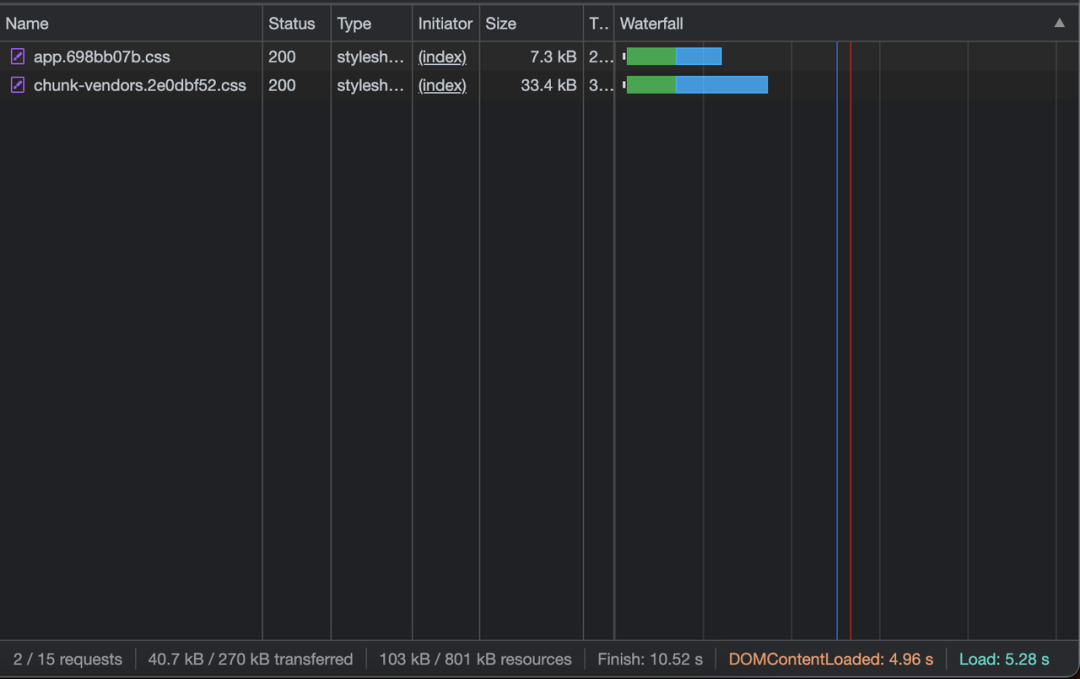Sort requests by the Name column header
Screen dimensions: 1080x679
[x=27, y=23]
